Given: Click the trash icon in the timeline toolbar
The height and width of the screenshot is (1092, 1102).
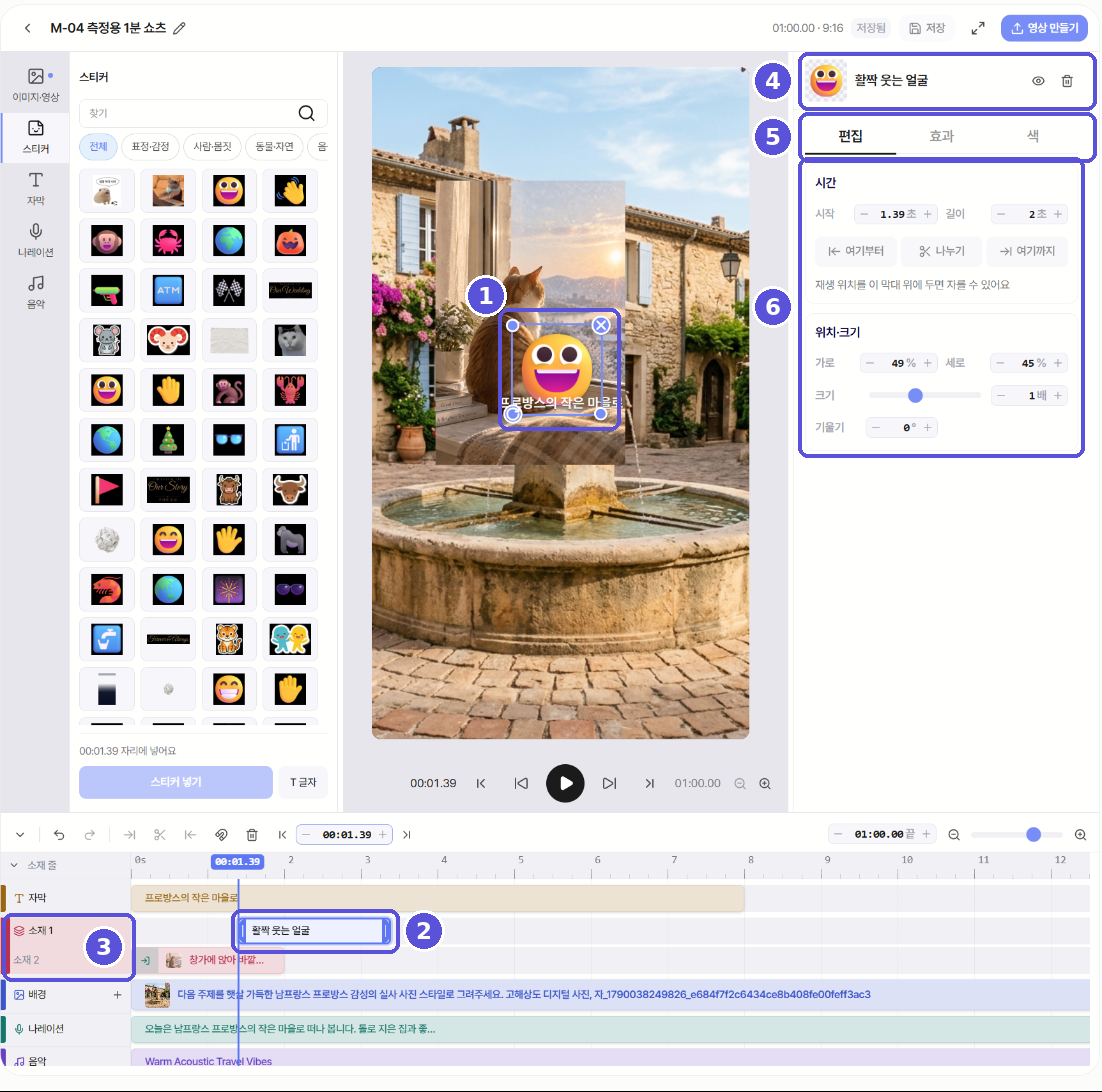Looking at the screenshot, I should pyautogui.click(x=252, y=835).
